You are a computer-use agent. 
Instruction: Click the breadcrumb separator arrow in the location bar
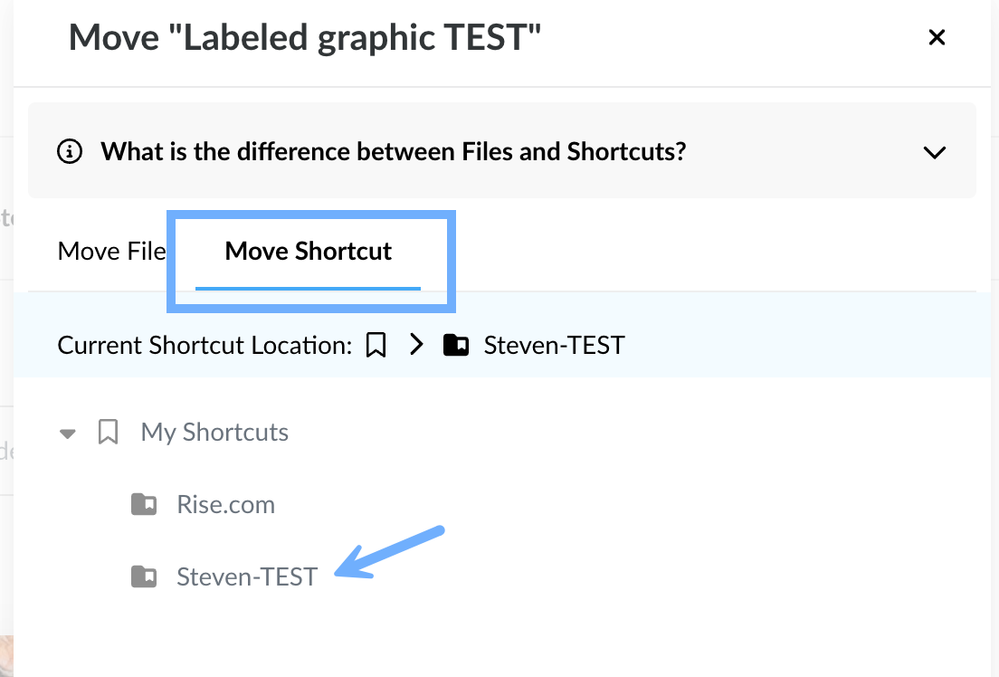416,346
